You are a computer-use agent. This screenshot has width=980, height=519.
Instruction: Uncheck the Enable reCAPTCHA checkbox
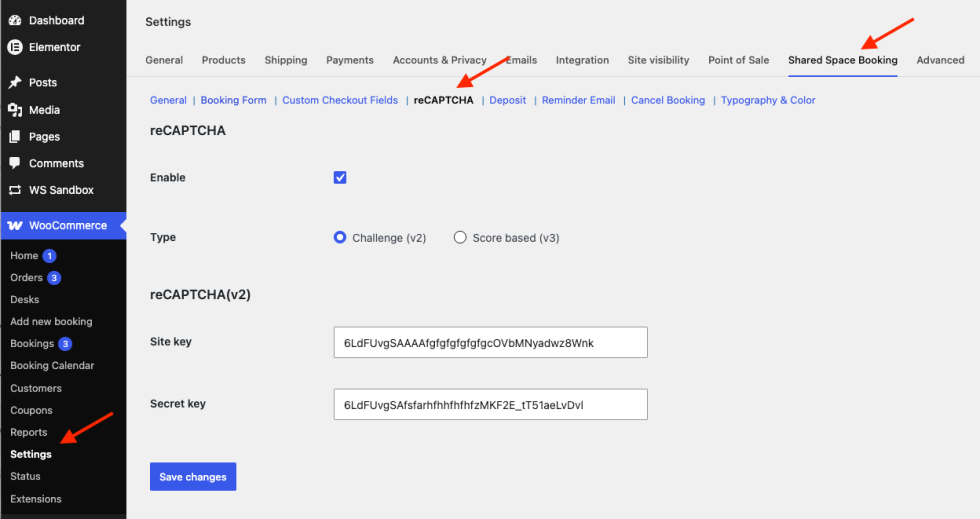click(340, 178)
